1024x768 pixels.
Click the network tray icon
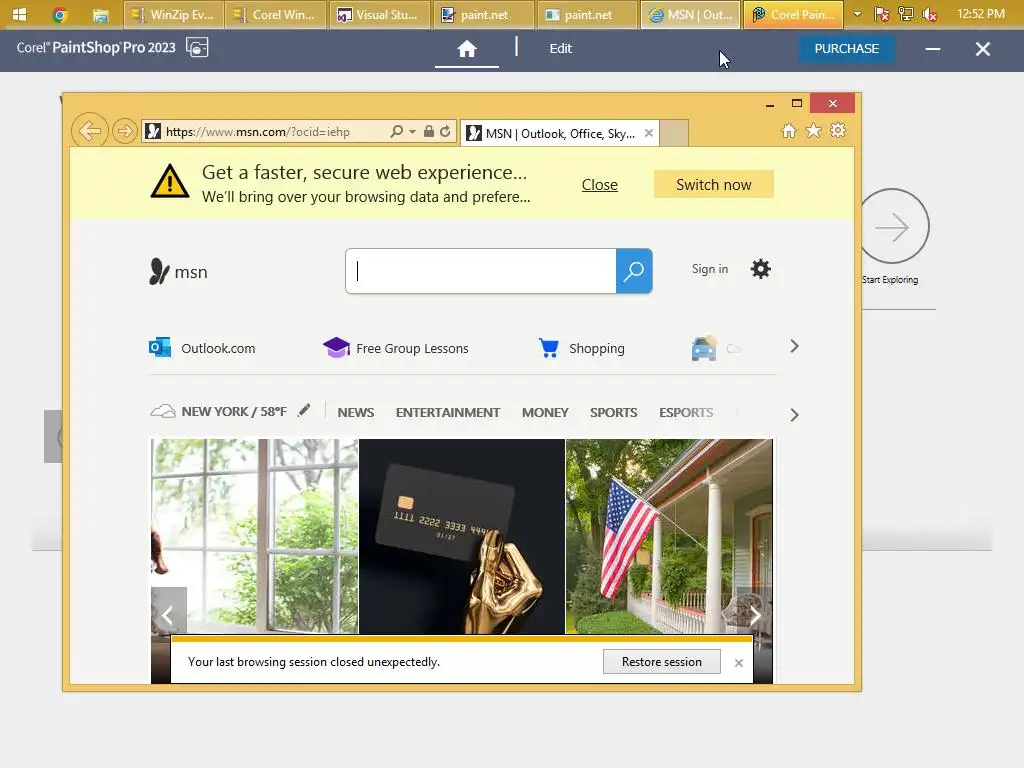(x=906, y=14)
